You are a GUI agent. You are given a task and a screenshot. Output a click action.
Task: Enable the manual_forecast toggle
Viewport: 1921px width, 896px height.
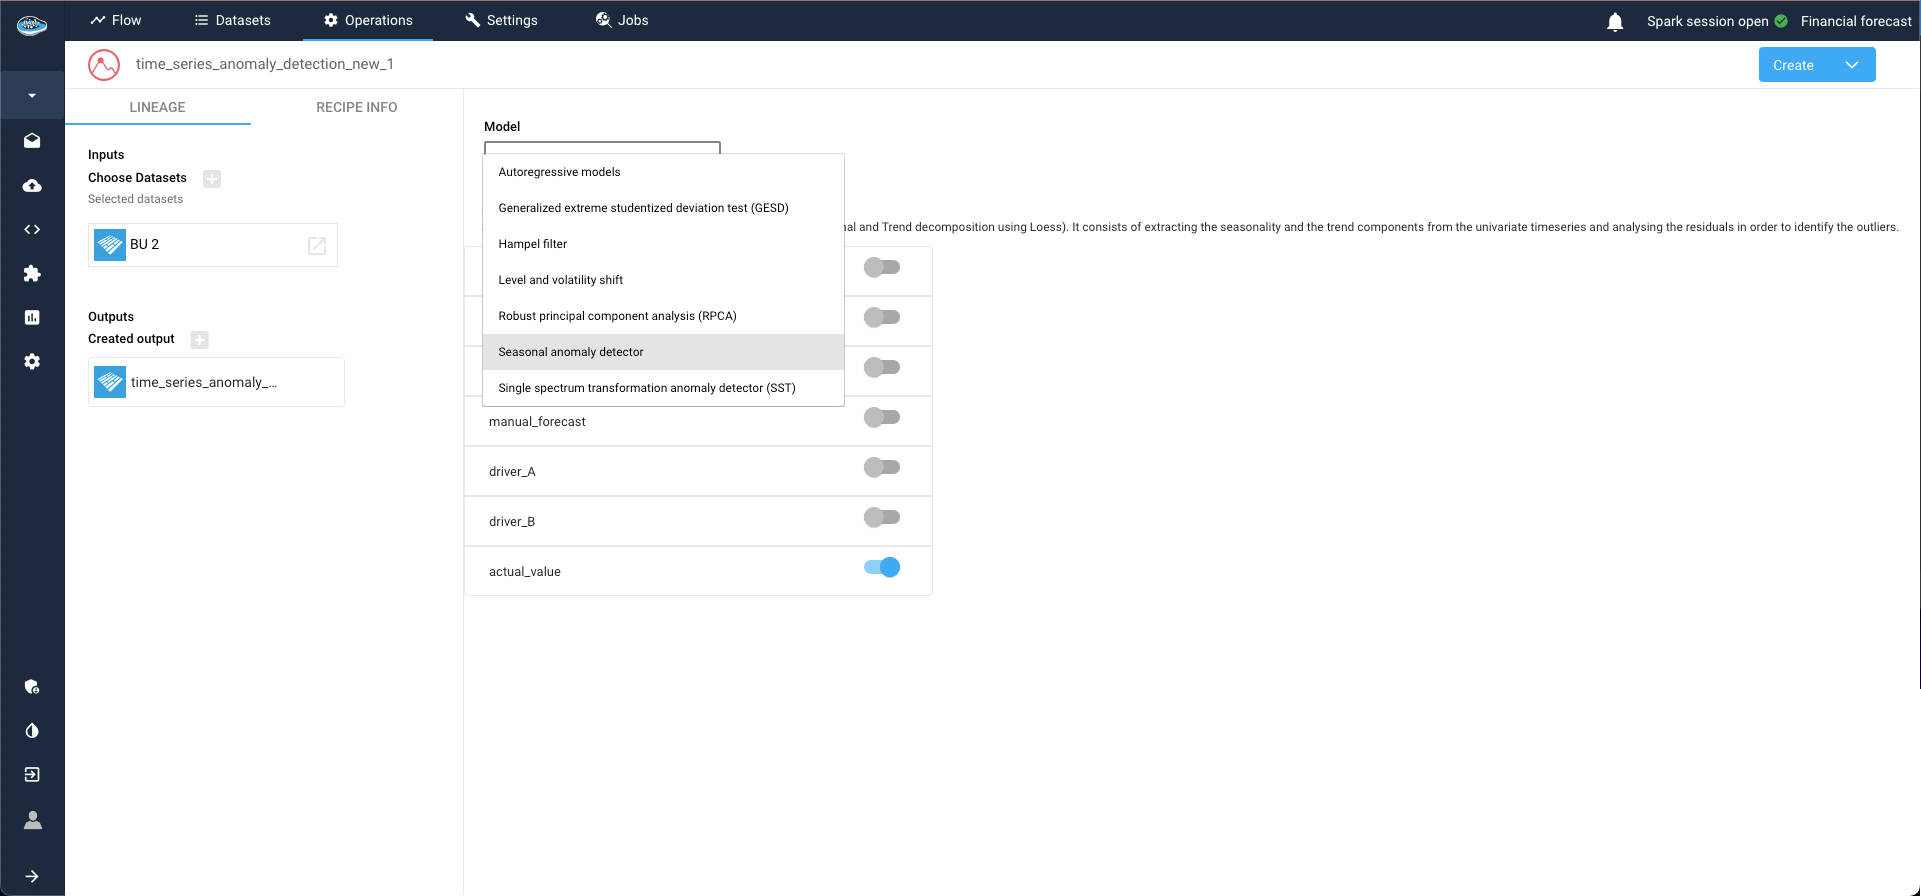[882, 418]
